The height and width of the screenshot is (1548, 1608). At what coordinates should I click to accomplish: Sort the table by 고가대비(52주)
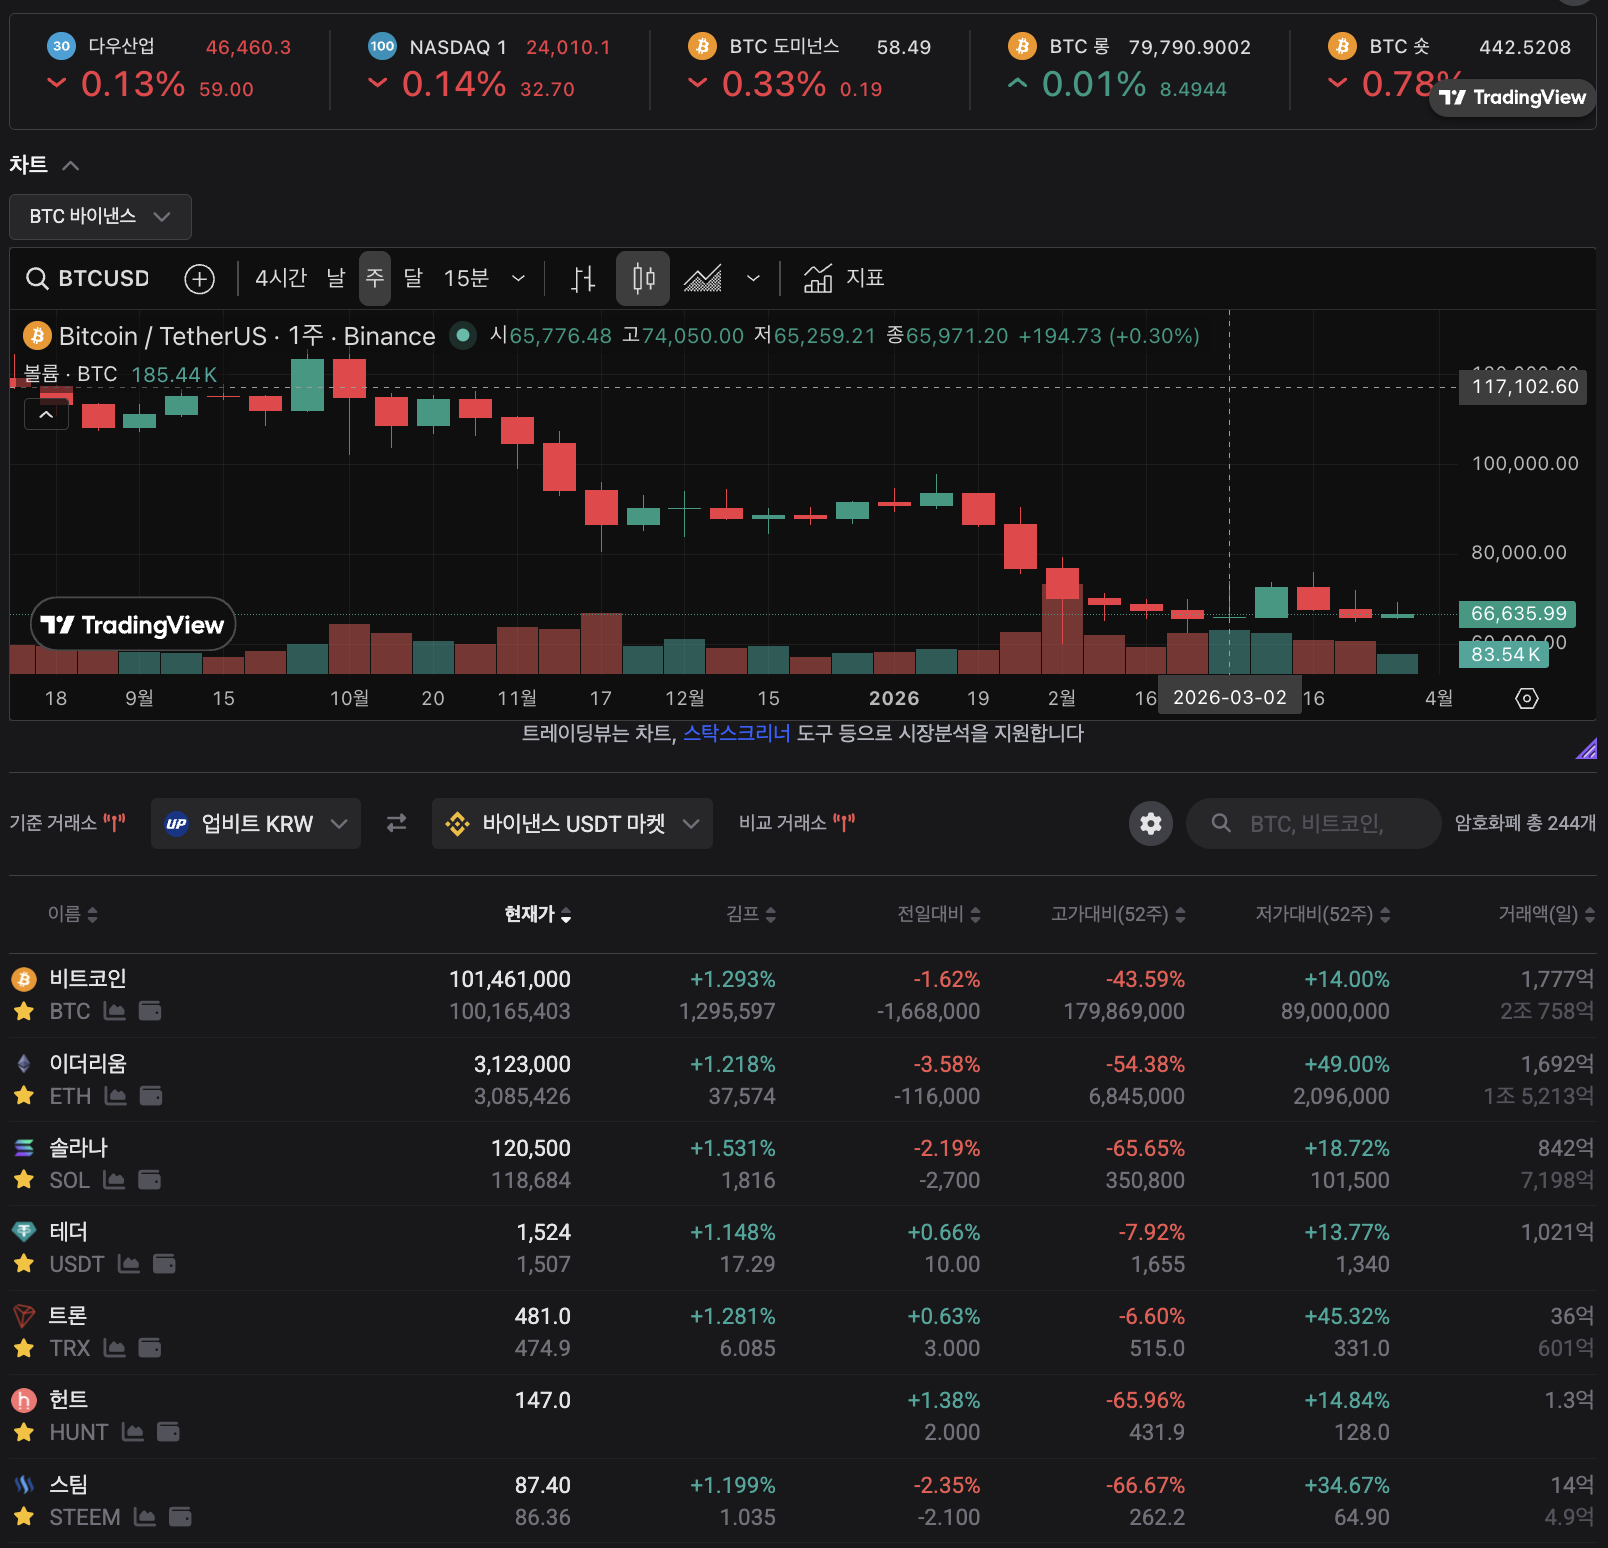(1118, 914)
